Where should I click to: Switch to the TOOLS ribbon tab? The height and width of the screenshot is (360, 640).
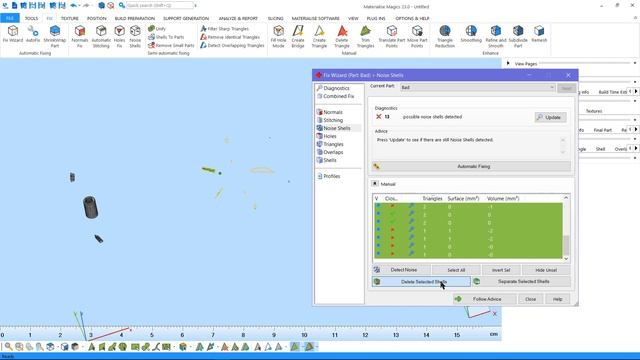click(31, 18)
